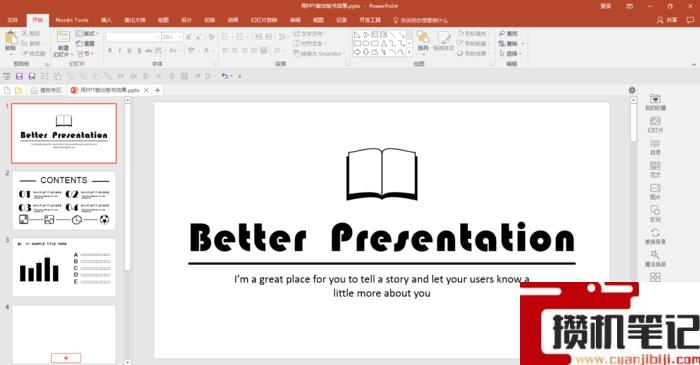Screen dimensions: 700x365
Task: Toggle Underline formatting button
Action: point(129,50)
